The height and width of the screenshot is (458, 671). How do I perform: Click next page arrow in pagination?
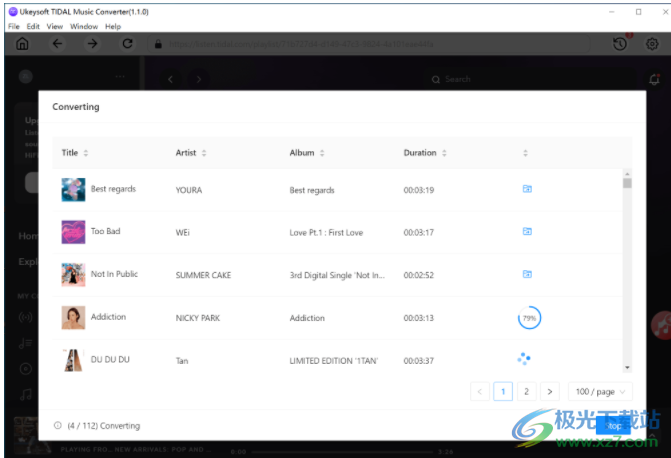click(550, 392)
